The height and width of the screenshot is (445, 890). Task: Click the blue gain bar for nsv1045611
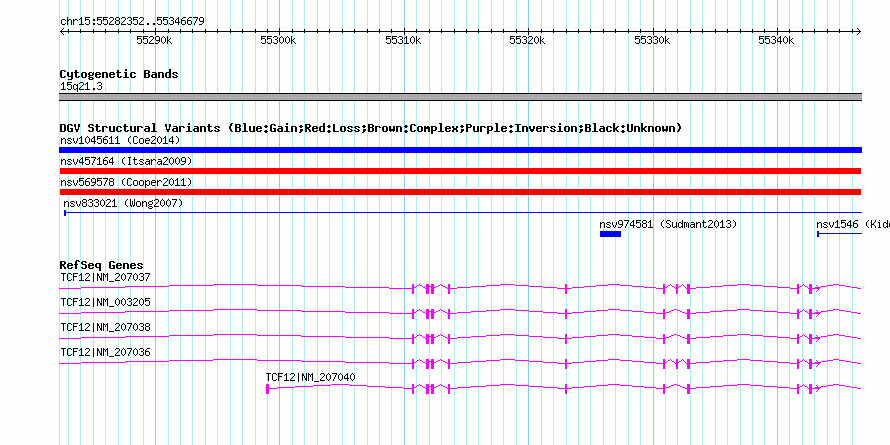point(460,150)
